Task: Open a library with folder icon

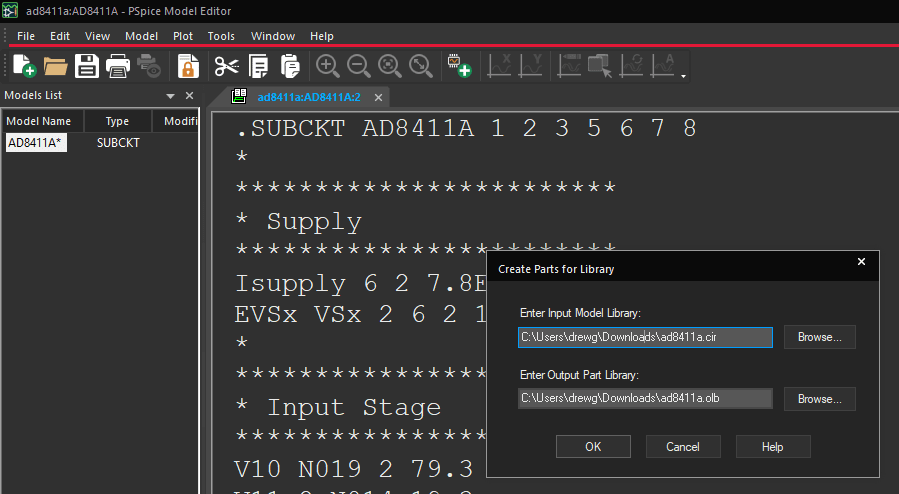Action: 56,66
